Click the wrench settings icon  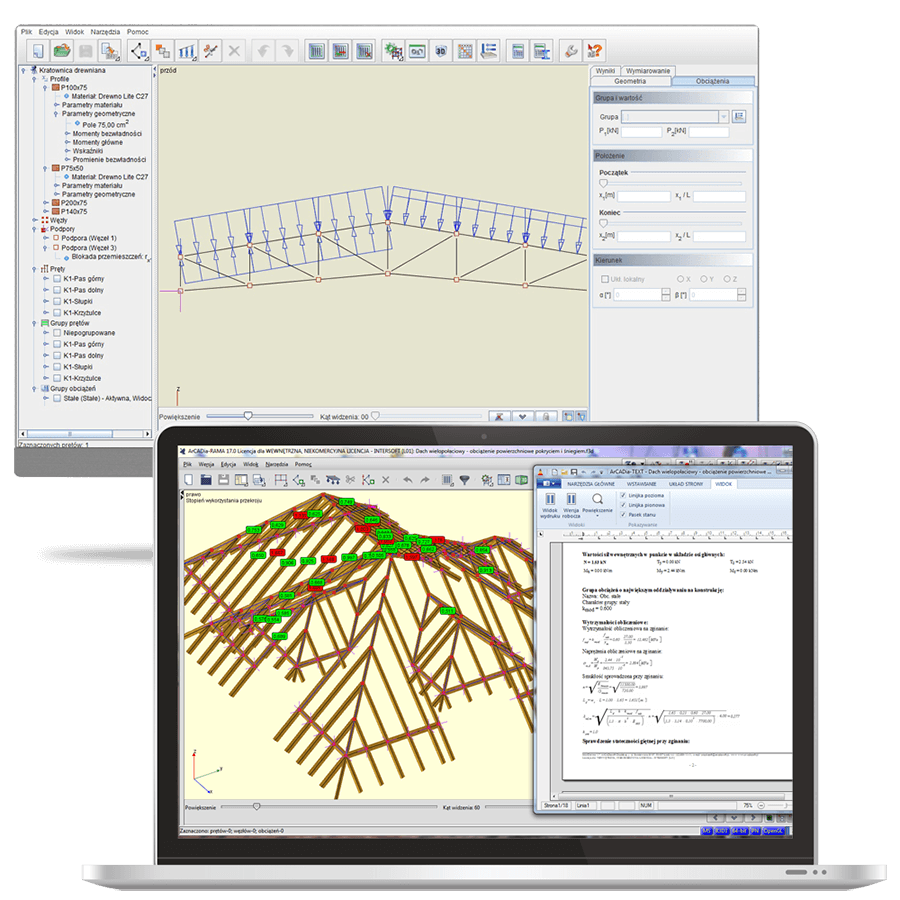tap(571, 51)
